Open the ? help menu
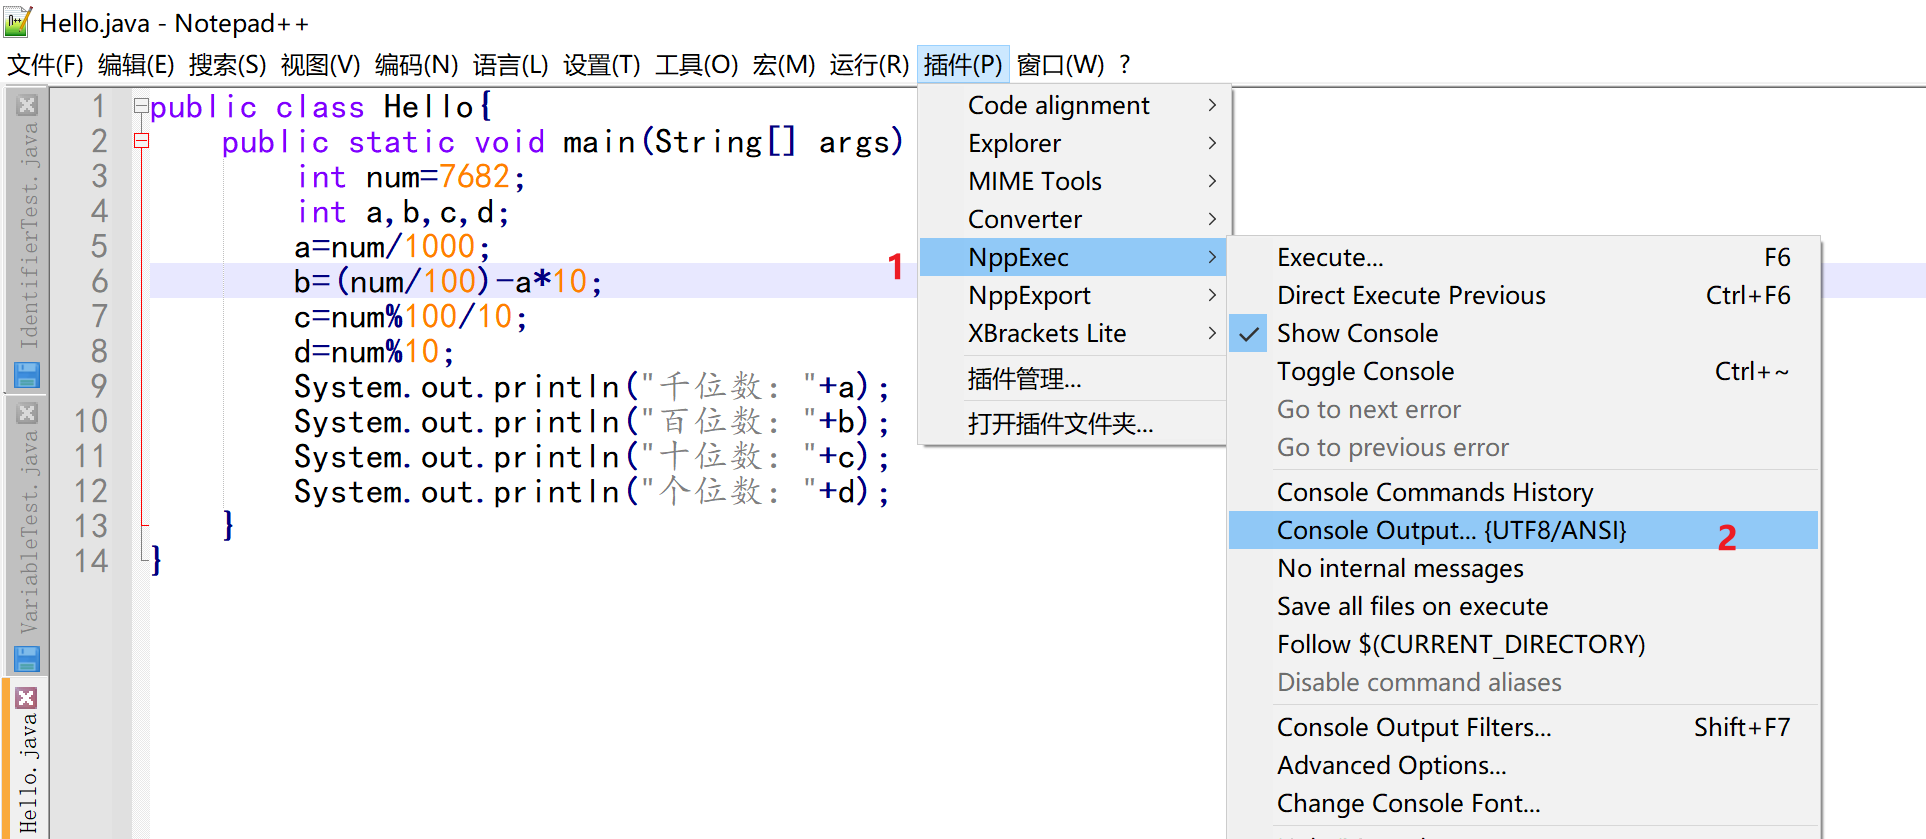 coord(1124,65)
